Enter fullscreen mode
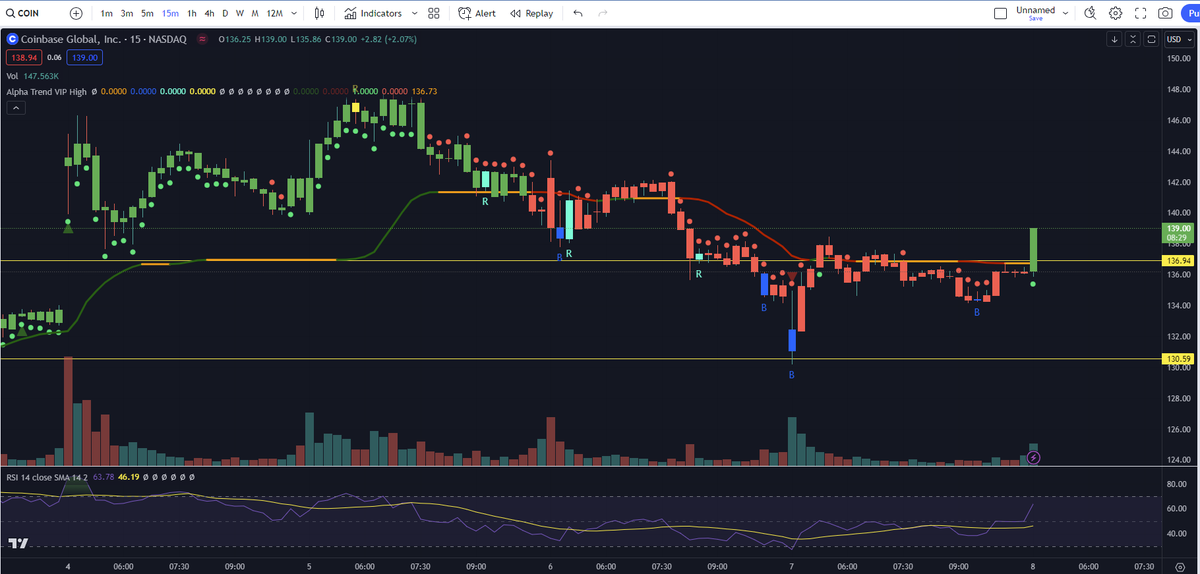The height and width of the screenshot is (574, 1200). (1140, 13)
